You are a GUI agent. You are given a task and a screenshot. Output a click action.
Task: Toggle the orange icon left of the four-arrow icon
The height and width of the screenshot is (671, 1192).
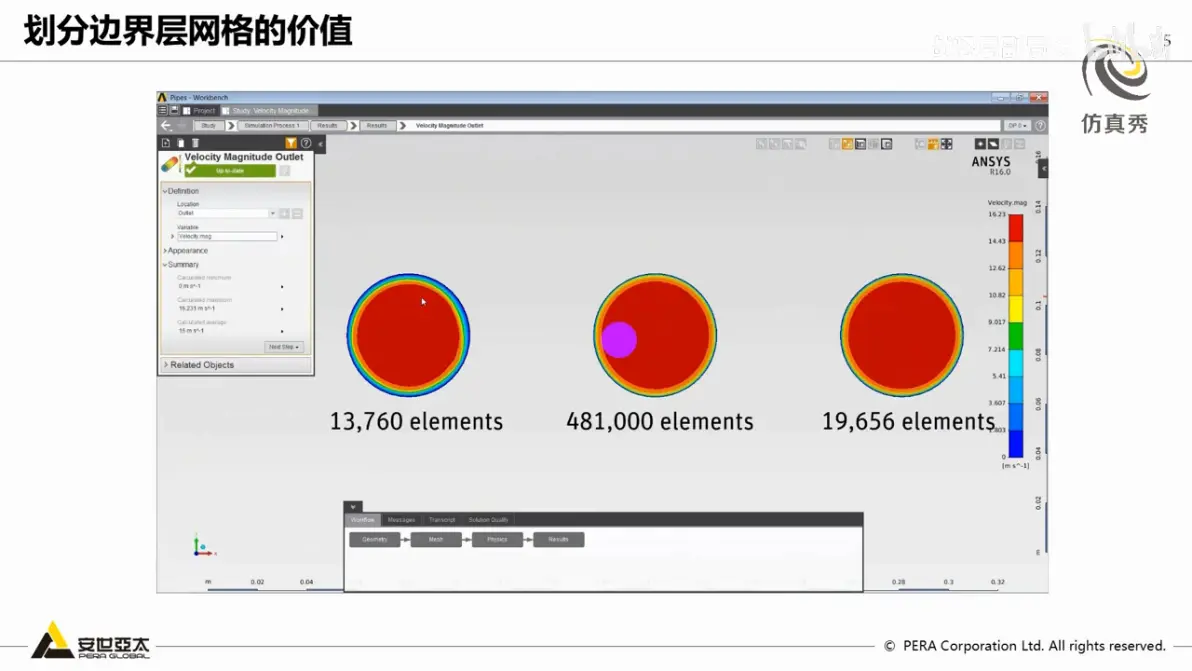coord(933,144)
